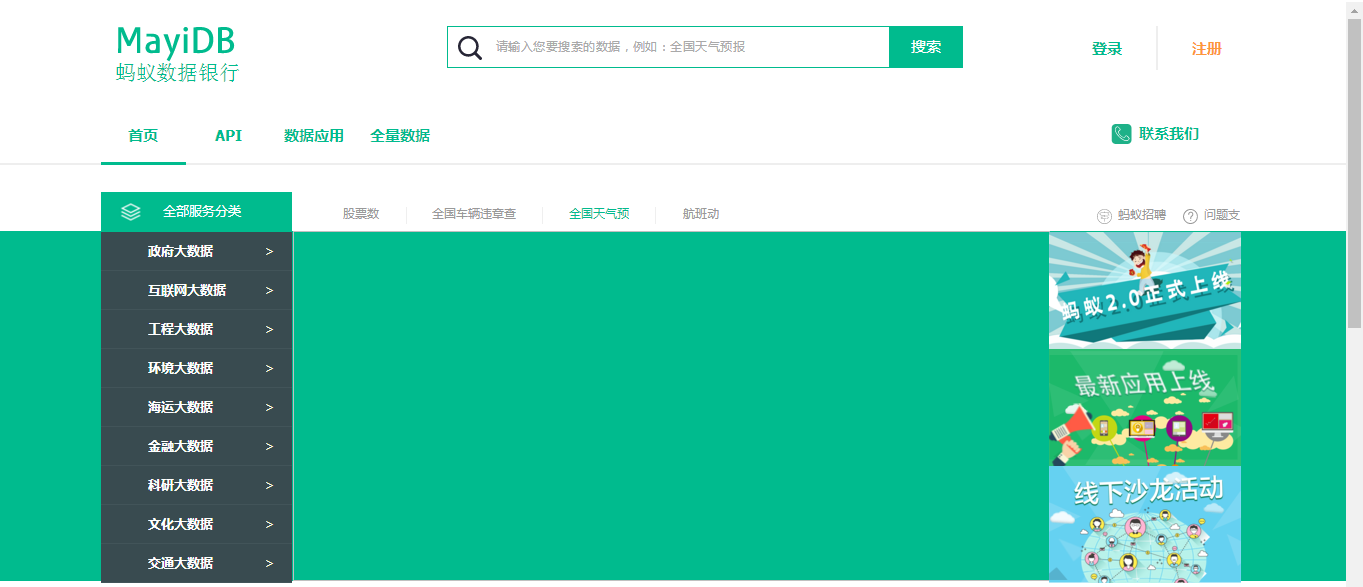Open the 全量数据 section
The width and height of the screenshot is (1363, 587).
point(400,136)
